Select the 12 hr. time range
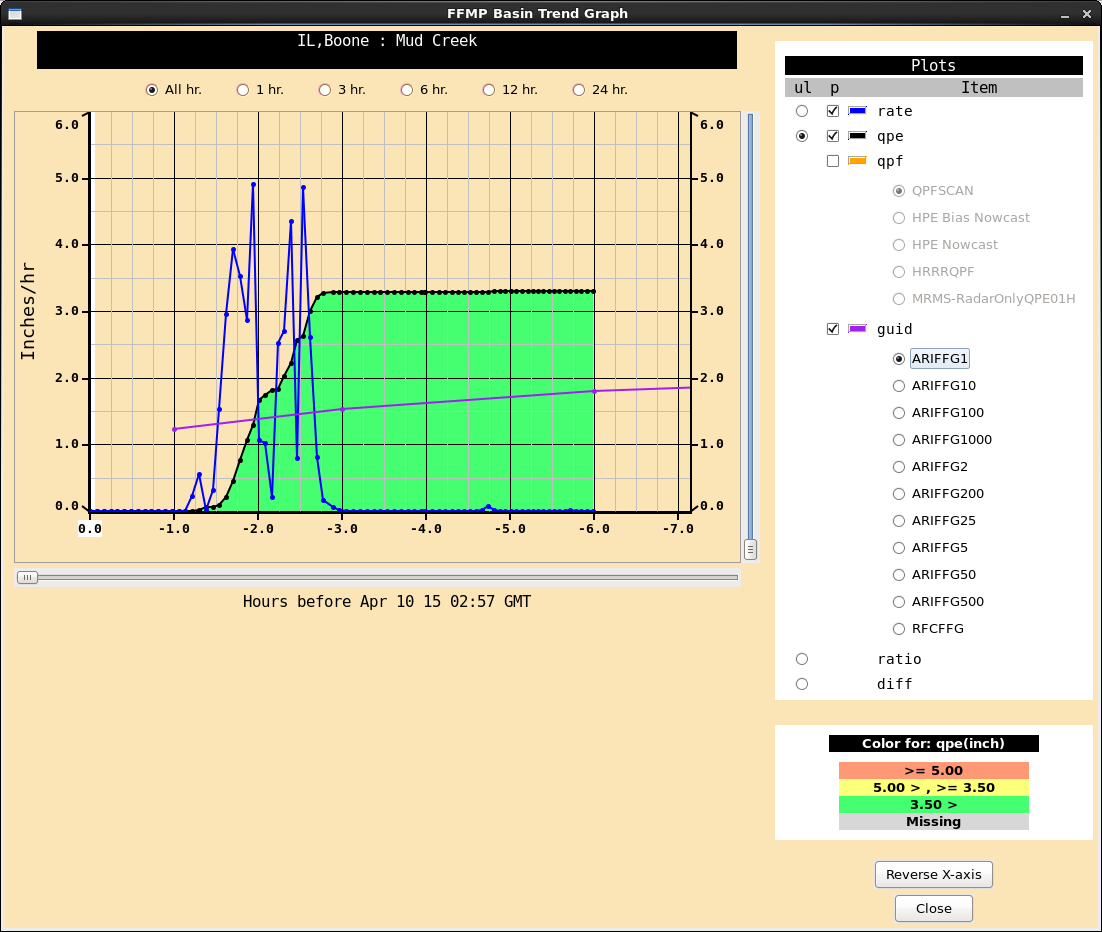 [x=510, y=90]
